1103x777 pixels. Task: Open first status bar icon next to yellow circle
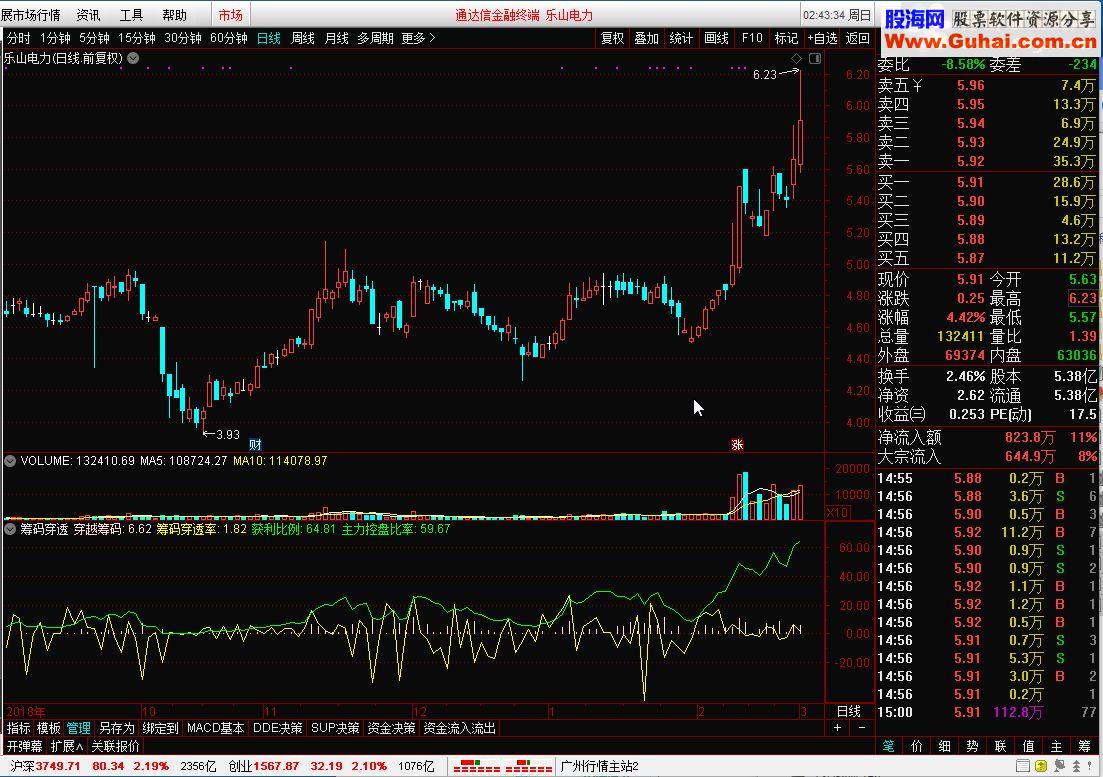pyautogui.click(x=1023, y=766)
